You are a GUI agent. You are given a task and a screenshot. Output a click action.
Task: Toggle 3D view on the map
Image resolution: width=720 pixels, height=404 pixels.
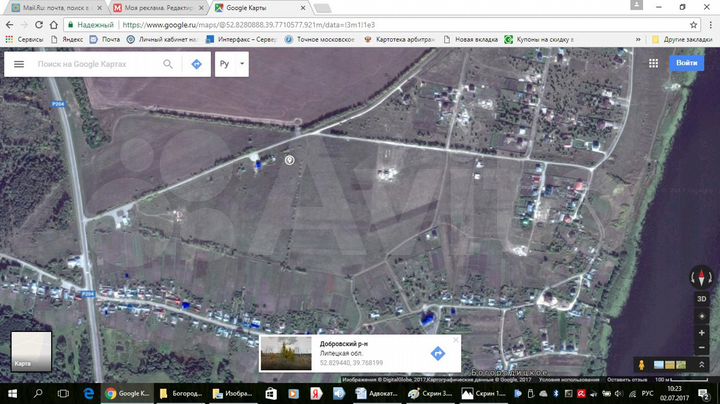coord(700,298)
